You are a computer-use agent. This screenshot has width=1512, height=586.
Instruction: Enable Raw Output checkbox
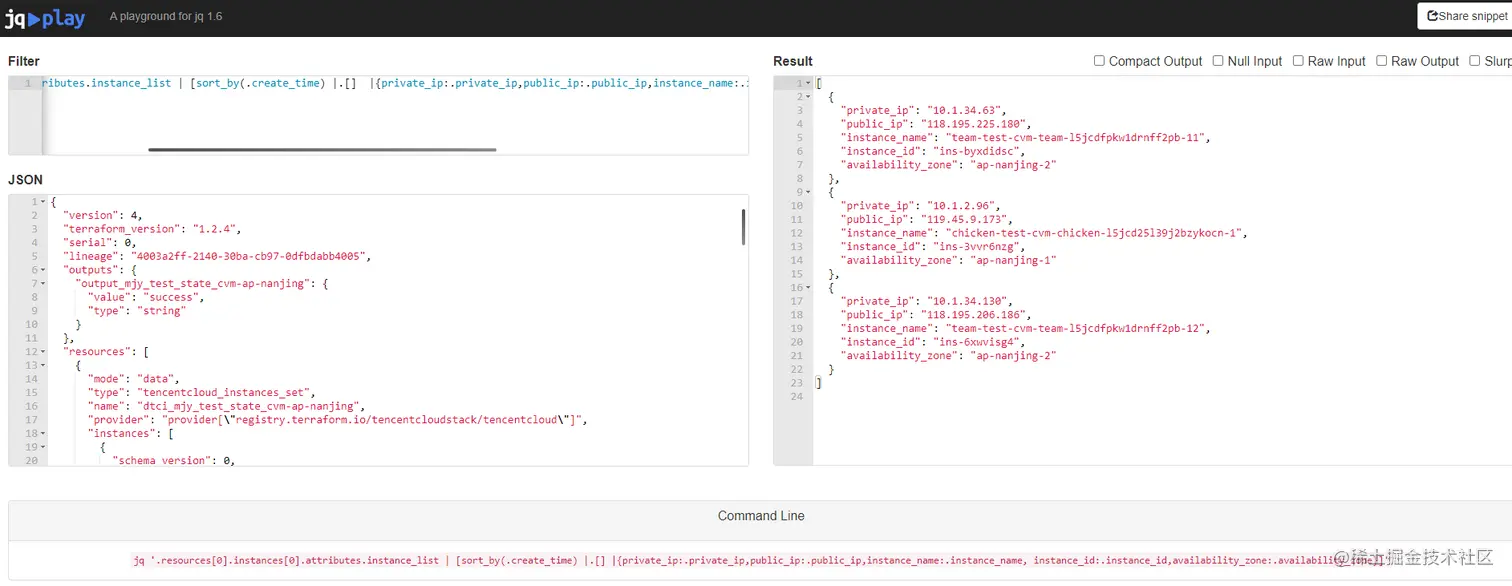coord(1381,61)
